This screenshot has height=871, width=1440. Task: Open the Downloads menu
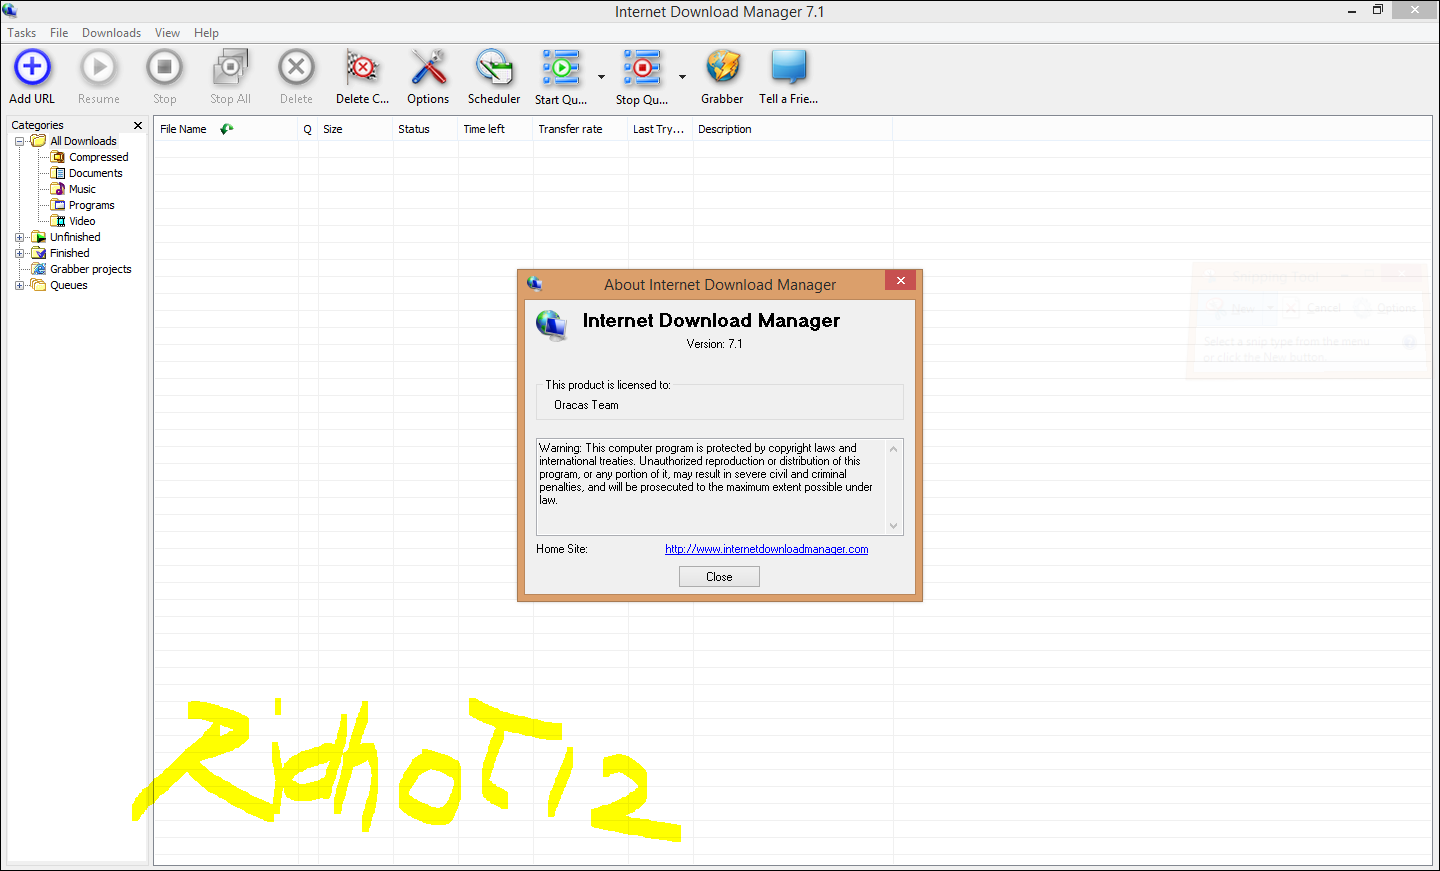(111, 33)
